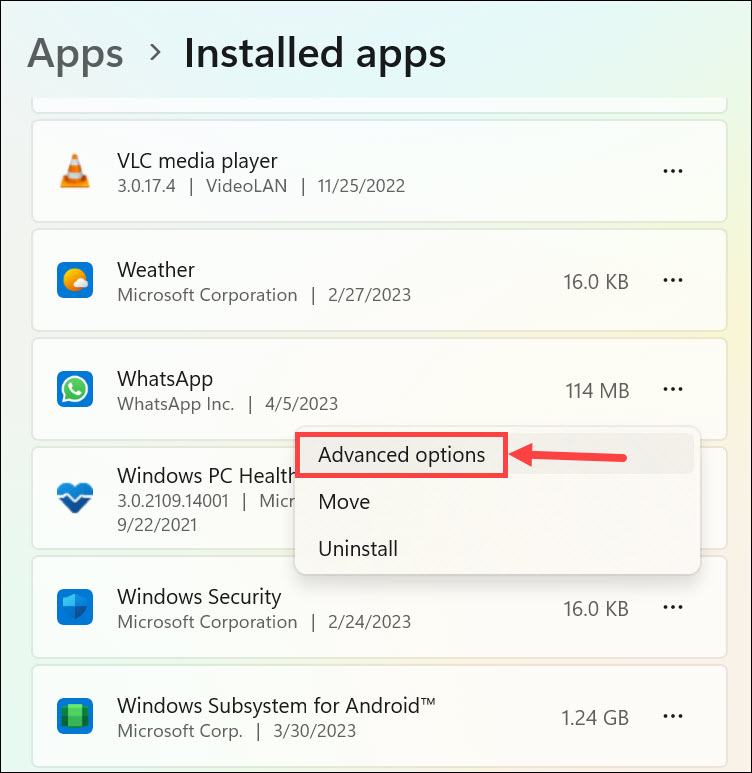The height and width of the screenshot is (773, 752).
Task: Click the Windows Subsystem for Android icon
Action: point(75,716)
